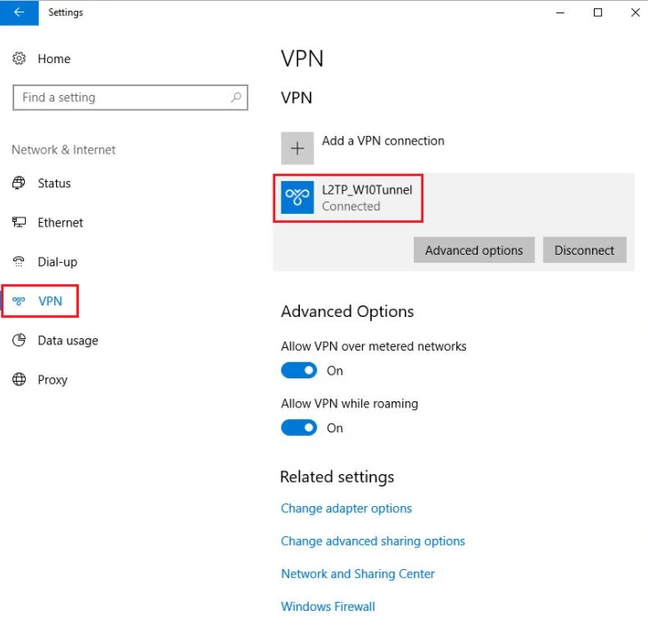Click the back arrow in title bar
648x633 pixels.
(x=19, y=12)
